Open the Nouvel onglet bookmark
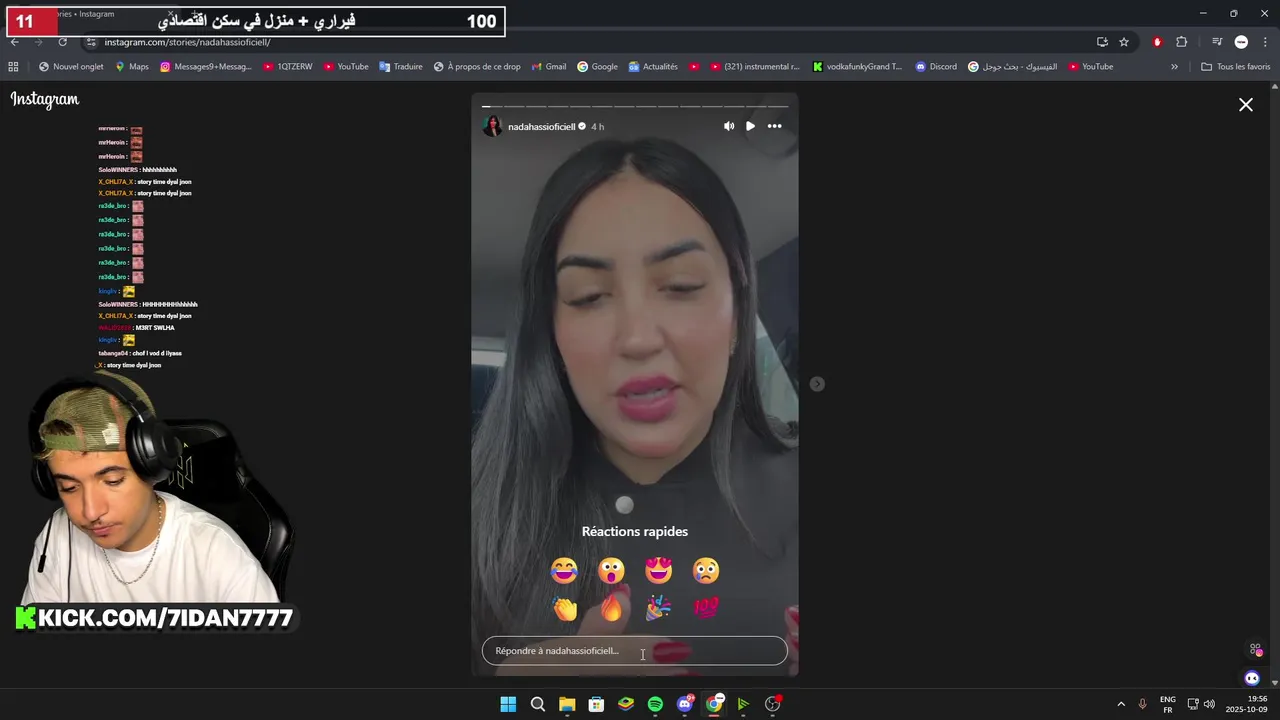 click(x=71, y=67)
